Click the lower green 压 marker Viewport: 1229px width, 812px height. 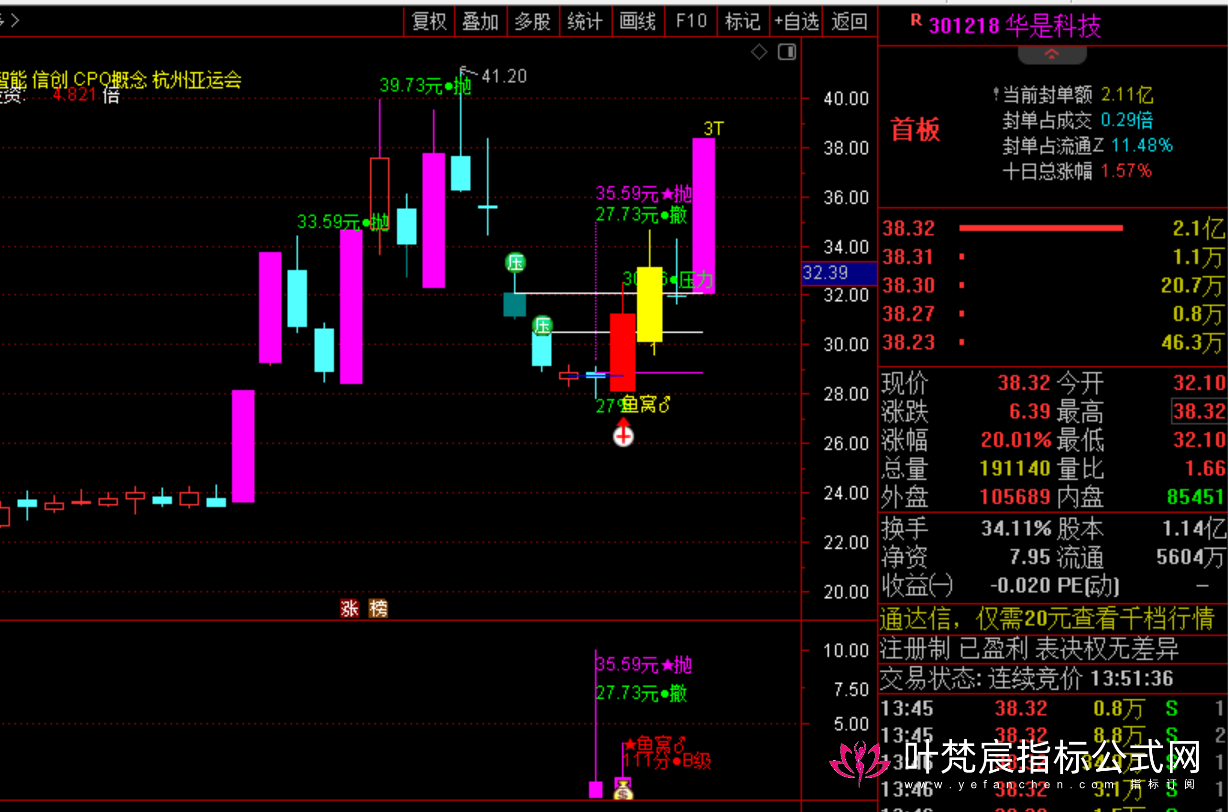(542, 325)
